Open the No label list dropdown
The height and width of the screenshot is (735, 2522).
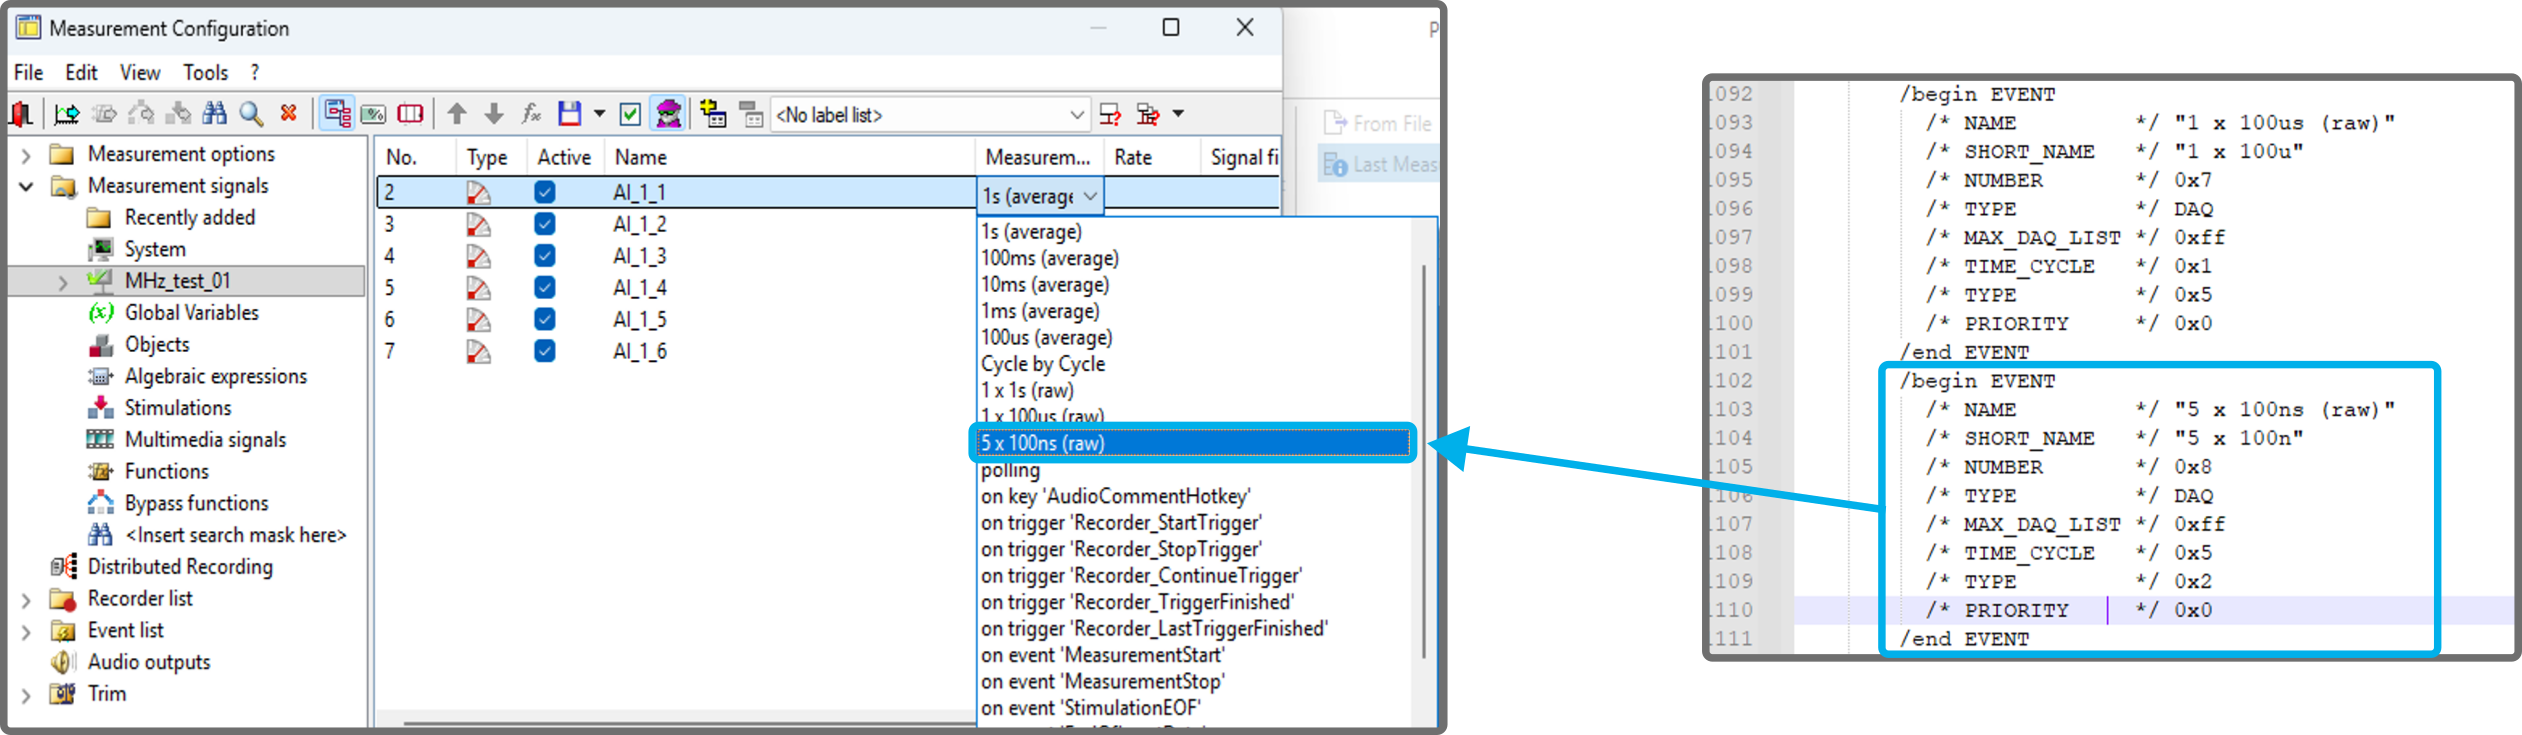pos(1076,115)
